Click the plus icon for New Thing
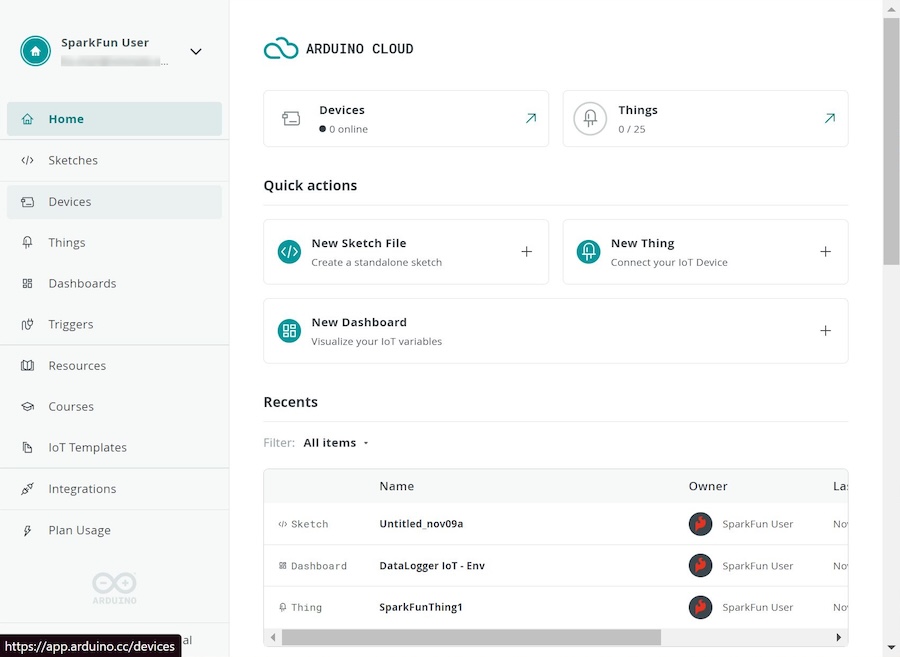The width and height of the screenshot is (900, 657). coord(825,252)
